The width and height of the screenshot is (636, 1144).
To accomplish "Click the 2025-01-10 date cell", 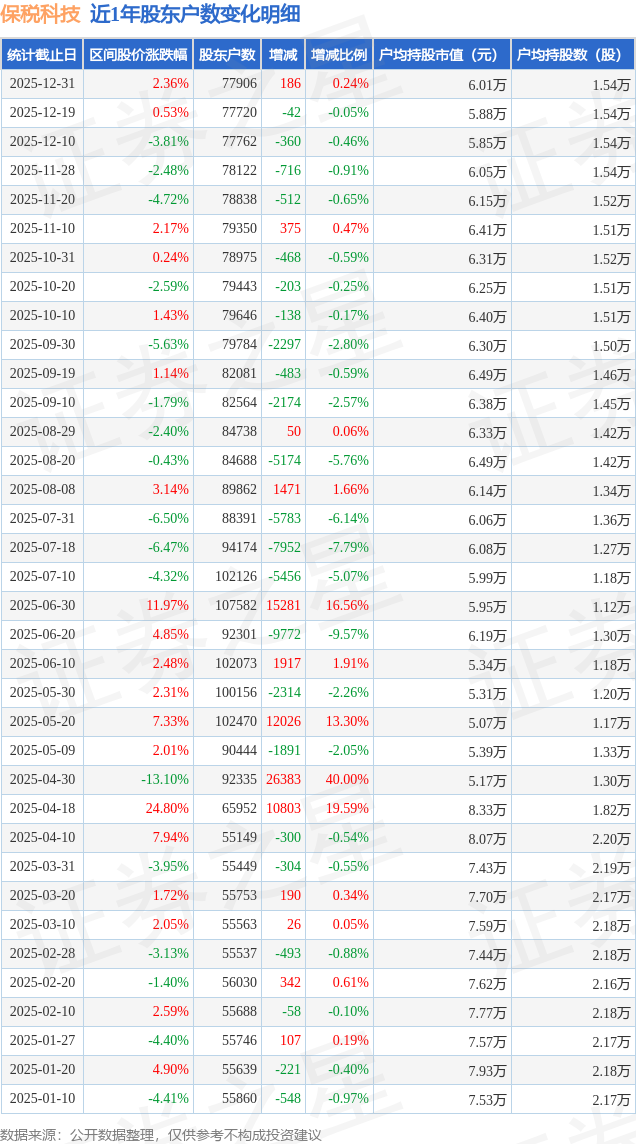I will tap(42, 1099).
